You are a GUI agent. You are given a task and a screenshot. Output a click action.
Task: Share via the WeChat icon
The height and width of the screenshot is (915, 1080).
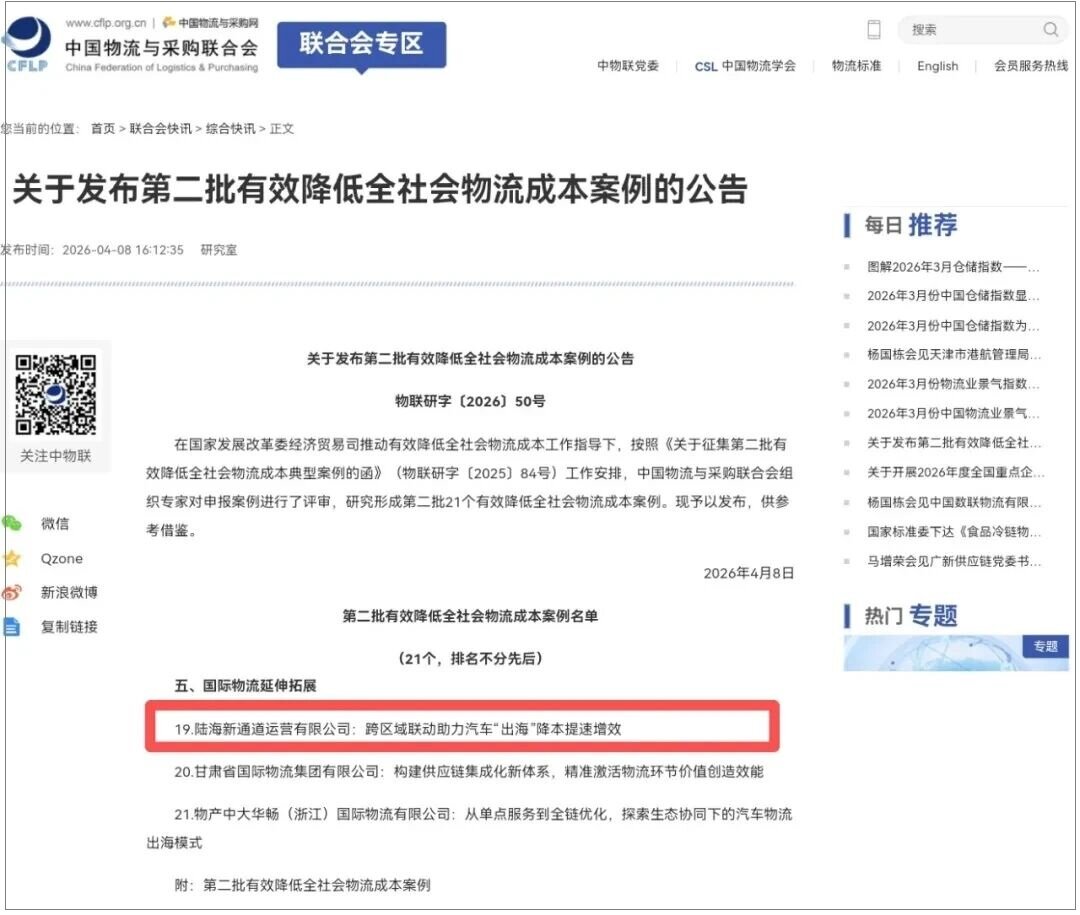[x=12, y=524]
